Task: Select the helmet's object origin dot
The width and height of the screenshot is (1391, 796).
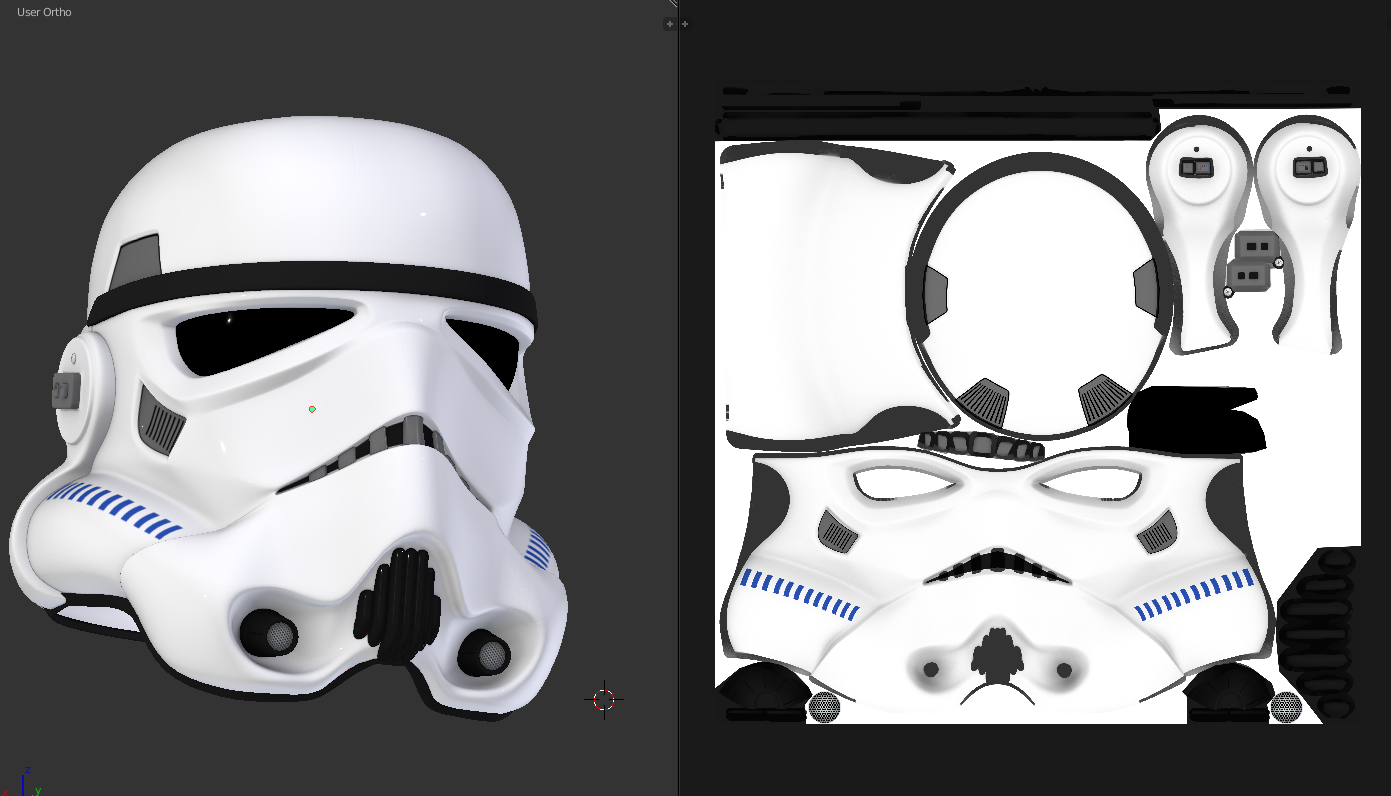Action: [x=312, y=409]
